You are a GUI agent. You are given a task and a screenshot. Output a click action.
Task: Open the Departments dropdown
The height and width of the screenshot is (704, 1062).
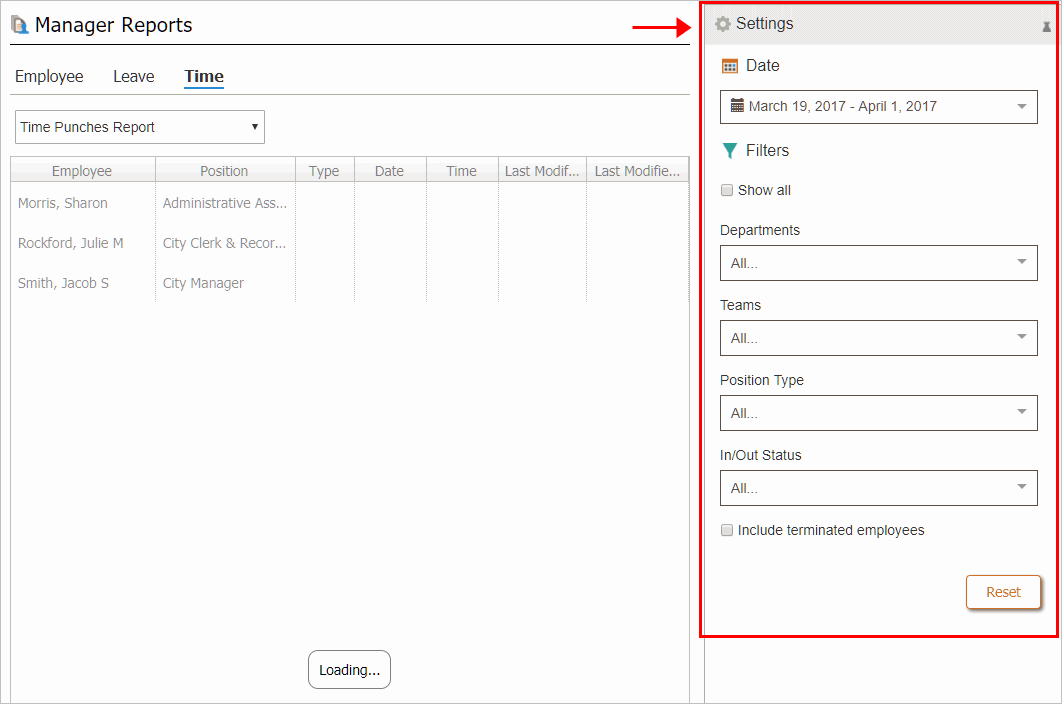pyautogui.click(x=878, y=263)
